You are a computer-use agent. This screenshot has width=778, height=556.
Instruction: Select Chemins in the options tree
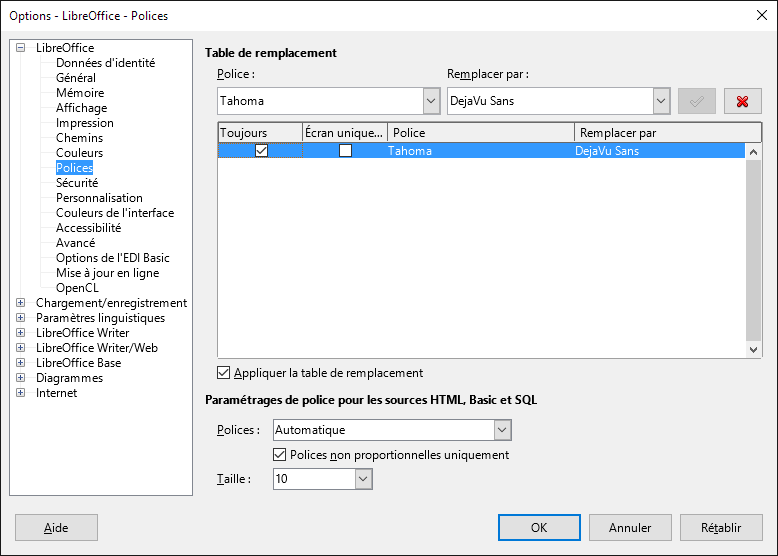click(79, 138)
